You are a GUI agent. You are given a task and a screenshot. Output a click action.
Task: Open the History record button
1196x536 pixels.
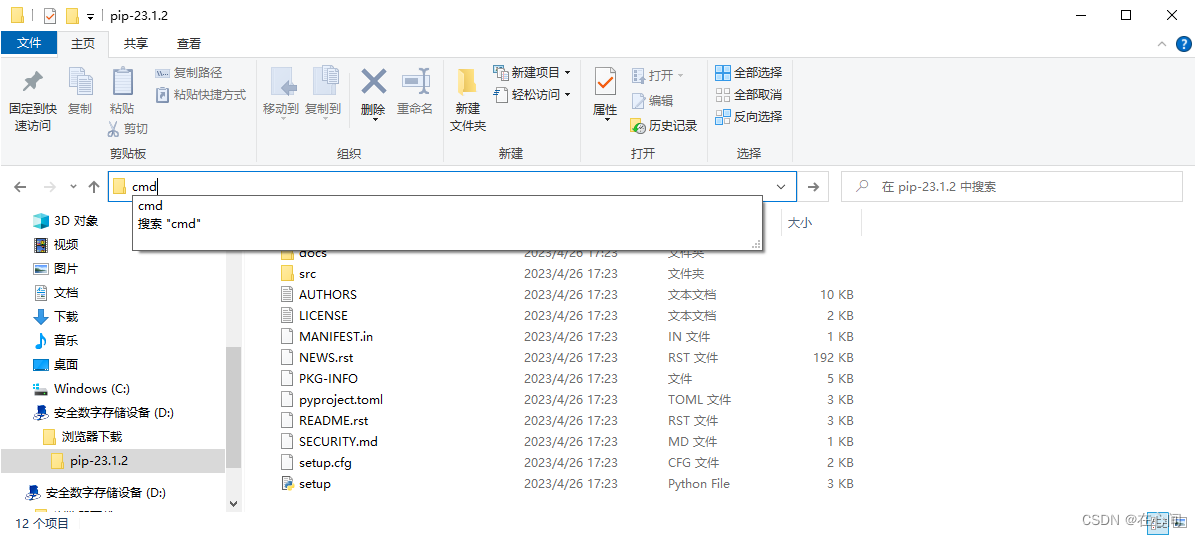click(x=663, y=125)
